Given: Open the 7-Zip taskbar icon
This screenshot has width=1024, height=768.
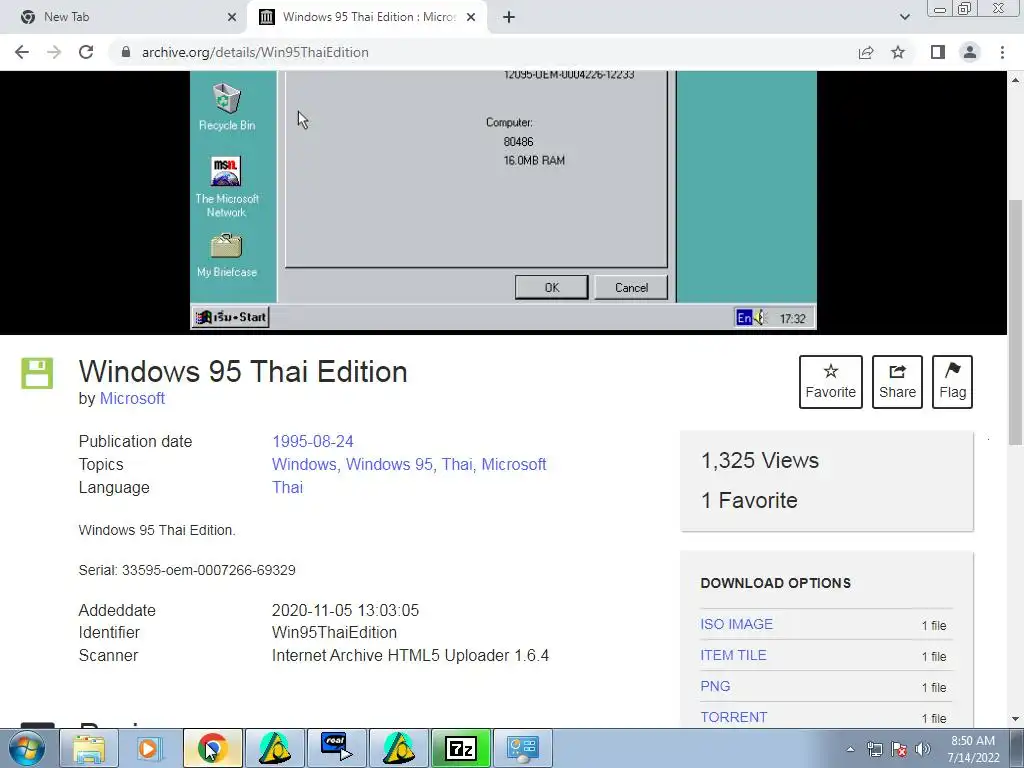Looking at the screenshot, I should tap(460, 748).
